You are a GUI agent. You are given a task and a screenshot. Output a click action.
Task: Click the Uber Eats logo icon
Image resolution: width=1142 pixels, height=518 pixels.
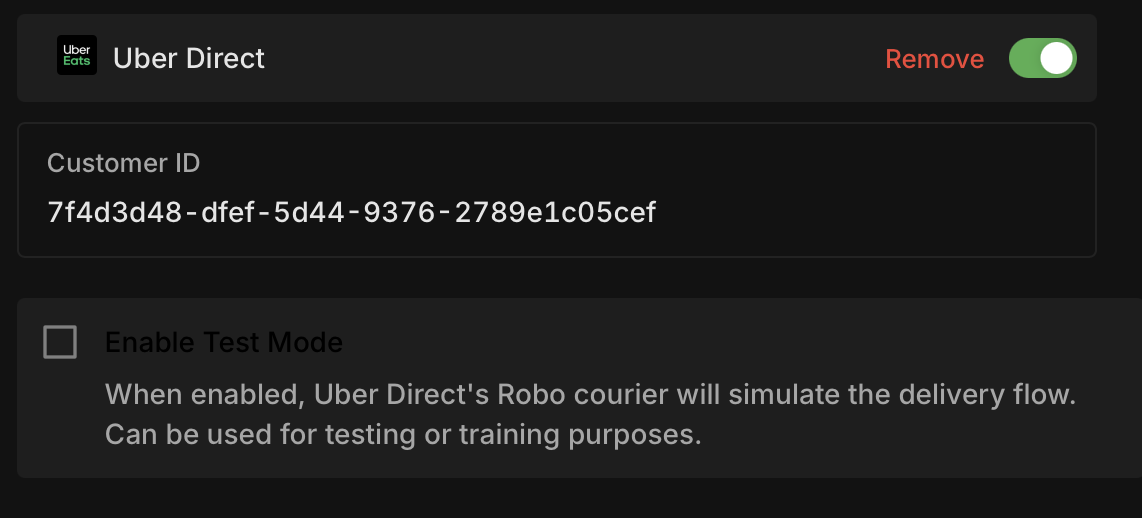77,56
